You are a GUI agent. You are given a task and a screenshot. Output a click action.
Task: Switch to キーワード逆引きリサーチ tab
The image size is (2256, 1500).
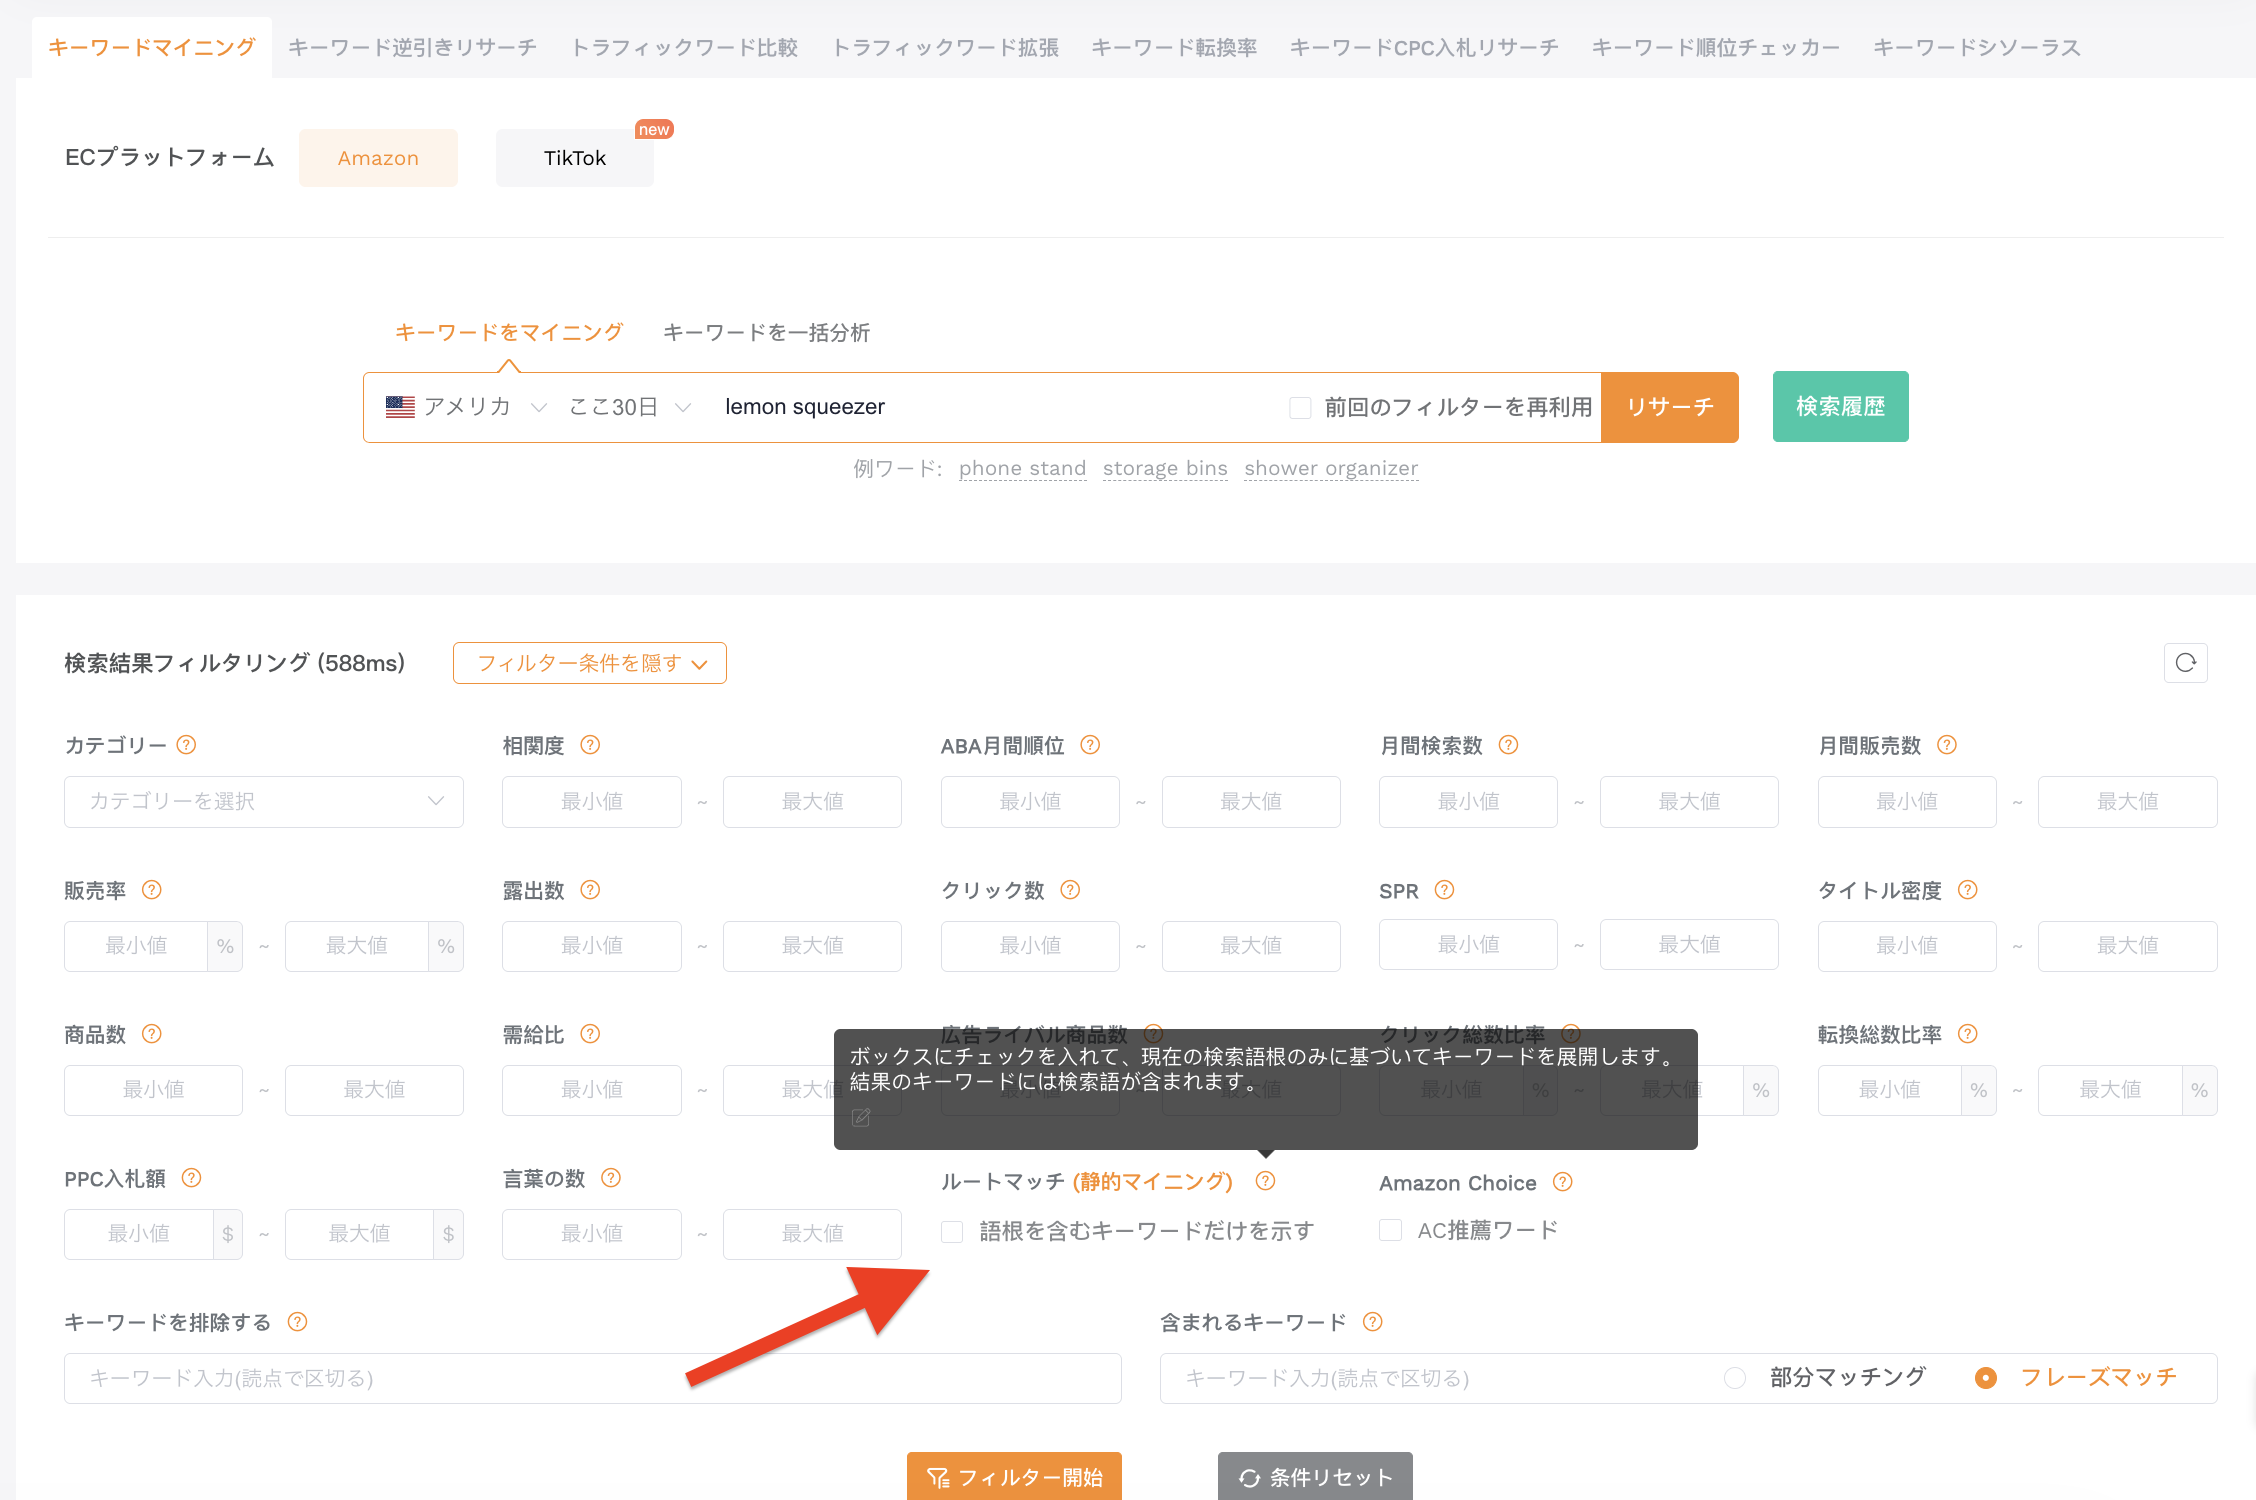click(x=412, y=47)
